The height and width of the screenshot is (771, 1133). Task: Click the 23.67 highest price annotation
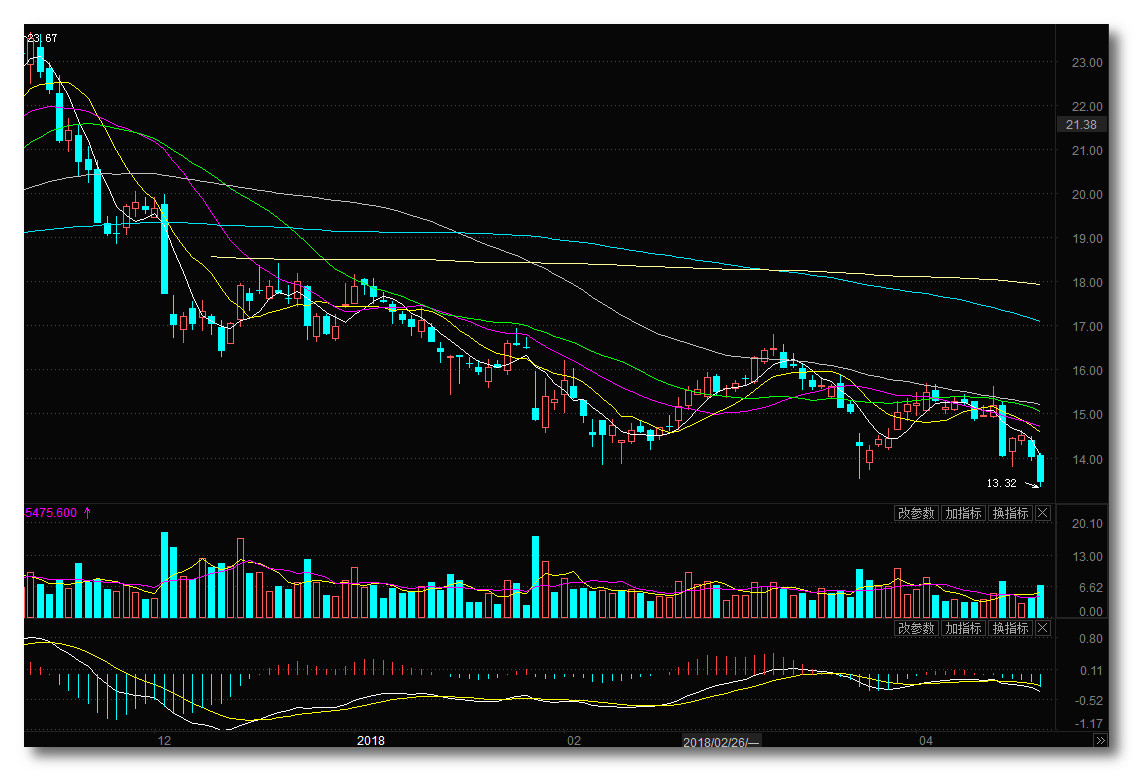(x=43, y=38)
